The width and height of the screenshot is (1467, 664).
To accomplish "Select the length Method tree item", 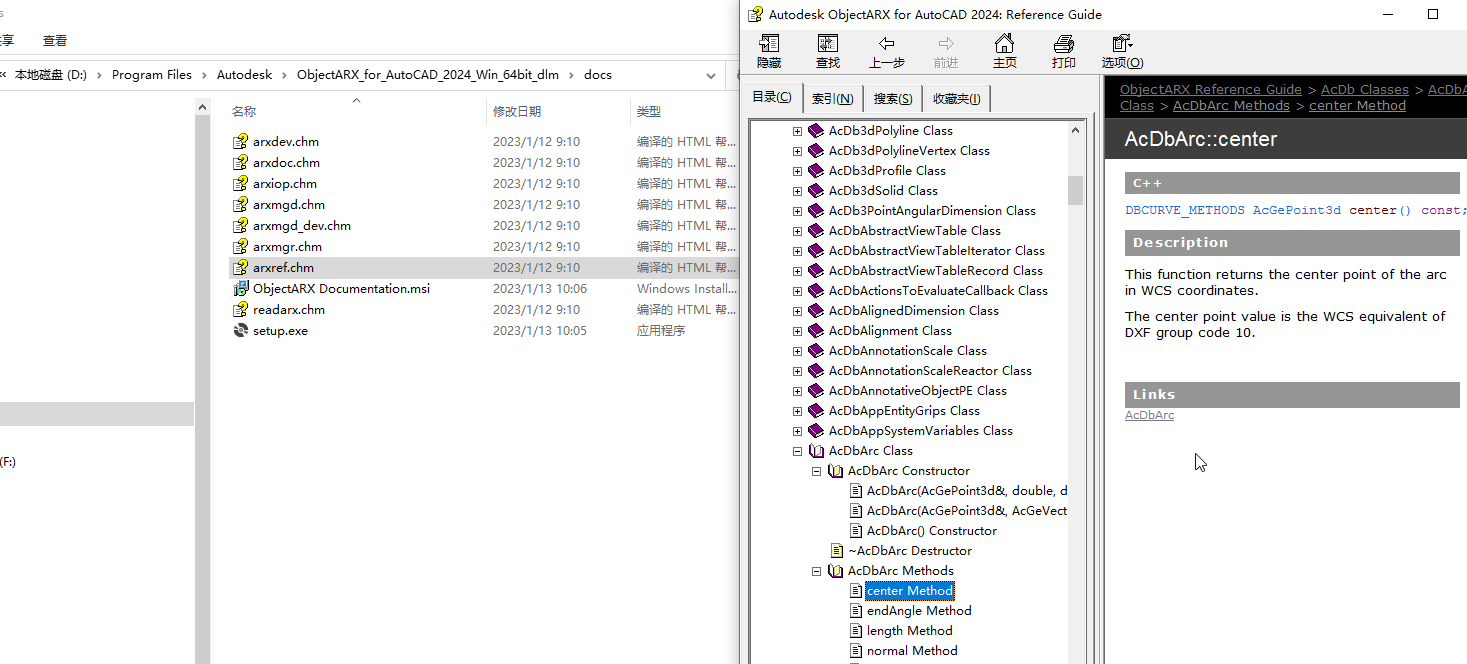I will click(x=909, y=631).
